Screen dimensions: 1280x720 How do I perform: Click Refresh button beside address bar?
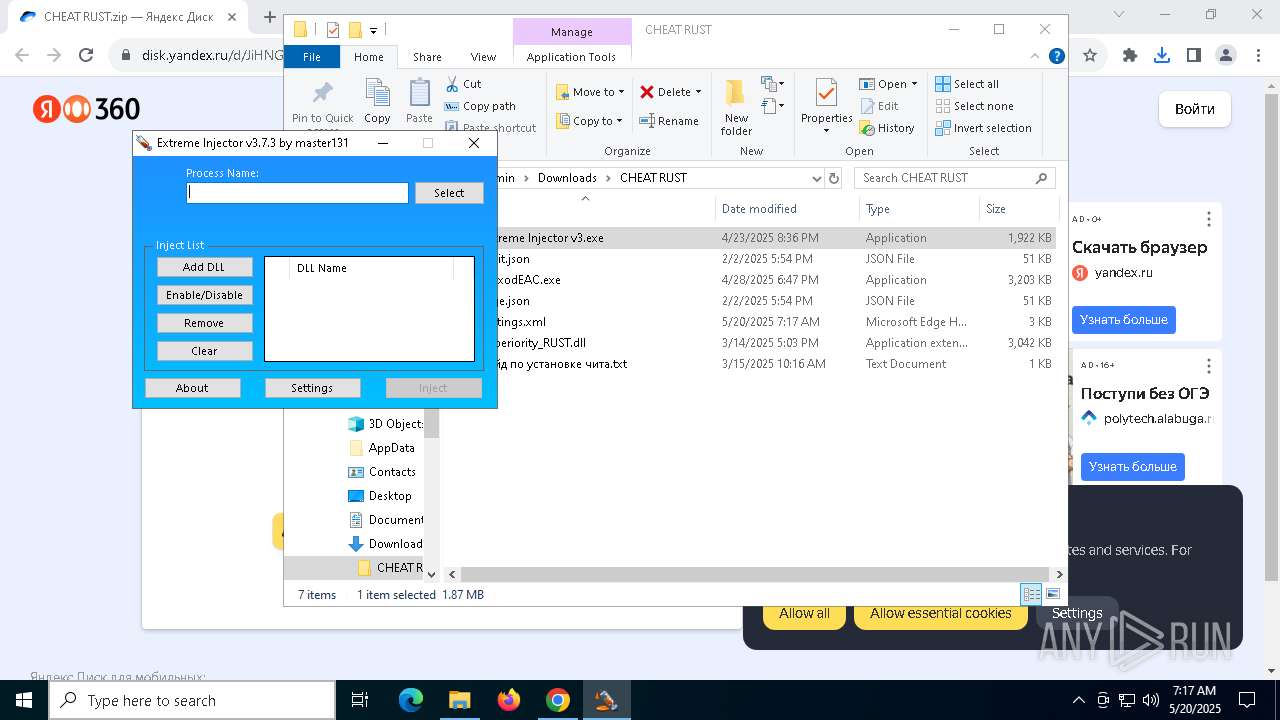coord(834,178)
